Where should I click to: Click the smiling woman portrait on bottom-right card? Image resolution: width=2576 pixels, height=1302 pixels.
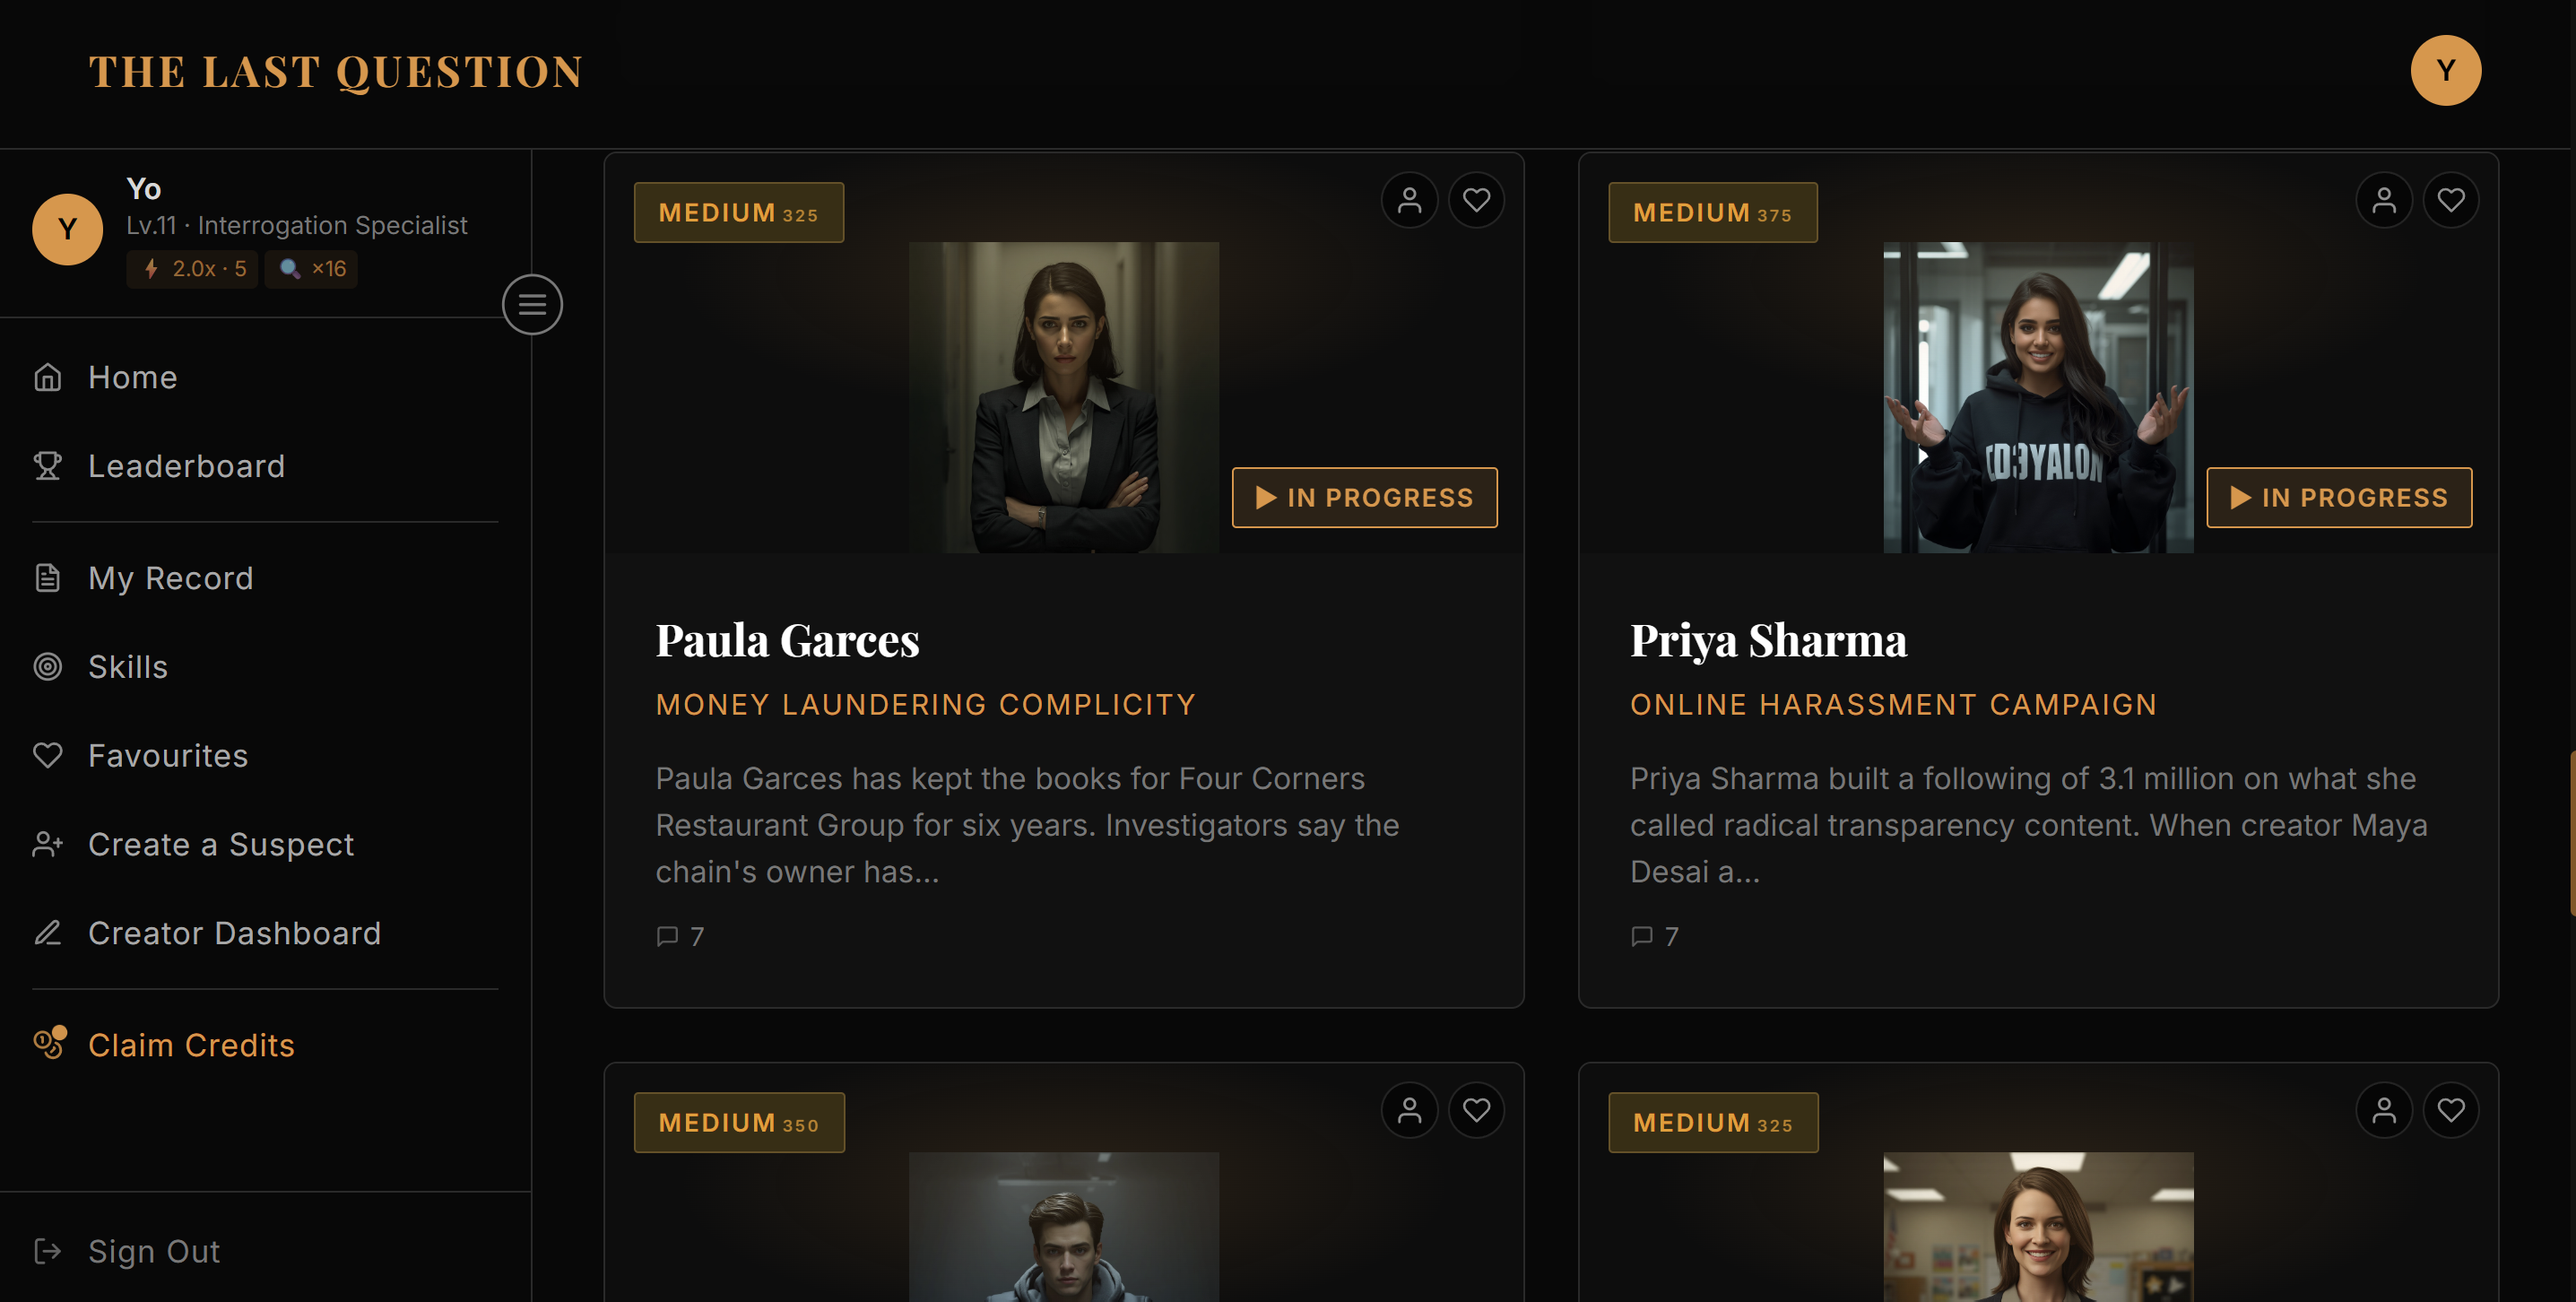click(2038, 1227)
